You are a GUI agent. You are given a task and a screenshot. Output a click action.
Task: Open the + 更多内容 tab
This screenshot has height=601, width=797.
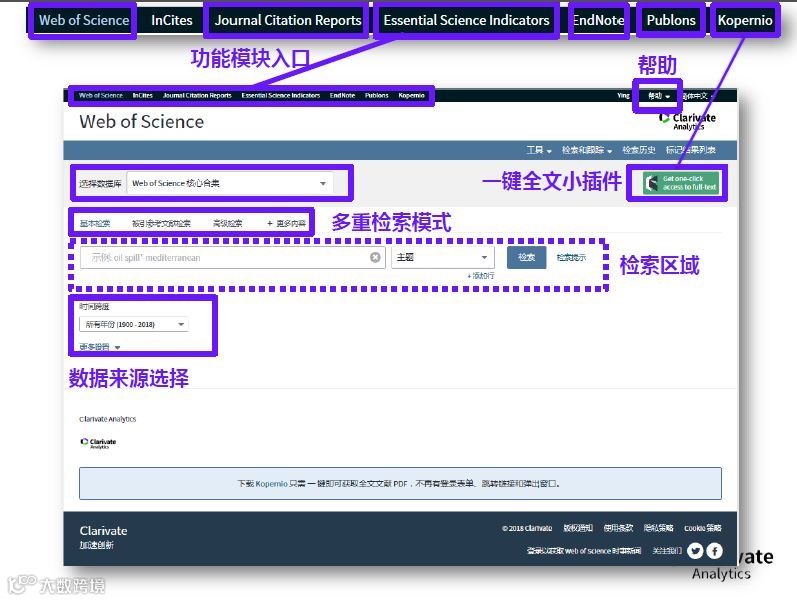click(287, 223)
